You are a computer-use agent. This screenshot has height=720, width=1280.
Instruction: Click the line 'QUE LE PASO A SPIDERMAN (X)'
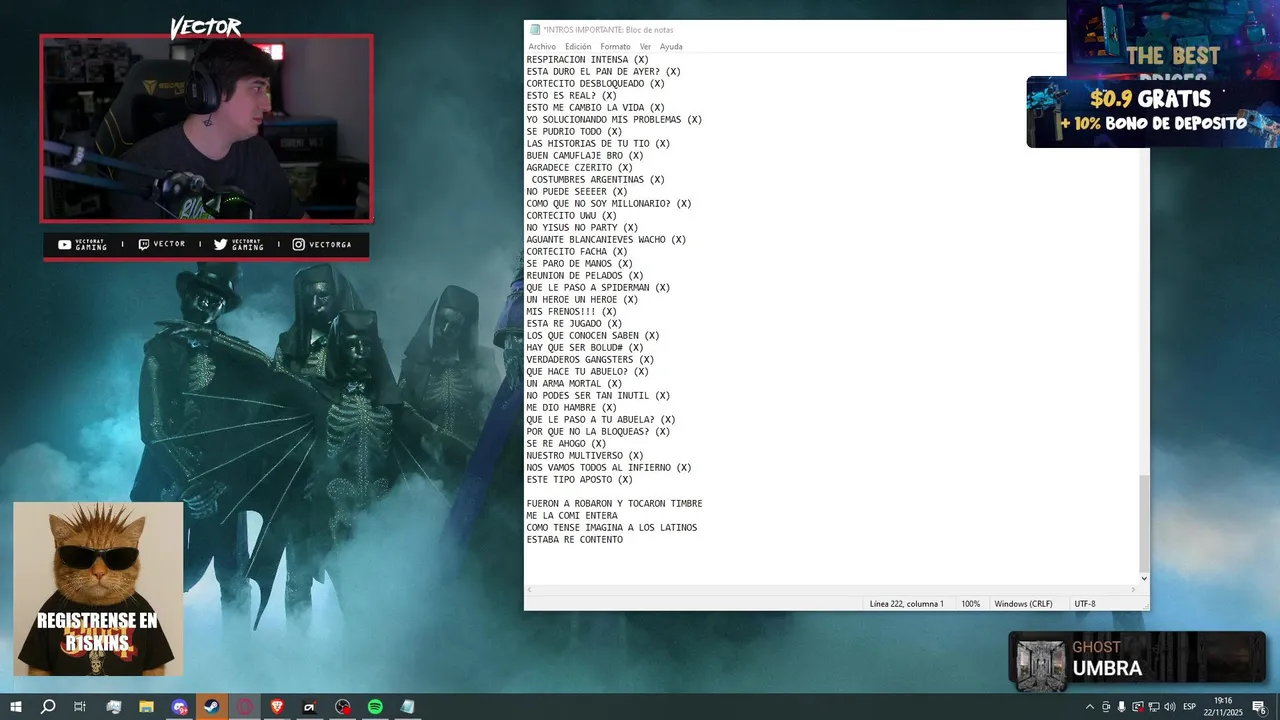(x=598, y=288)
